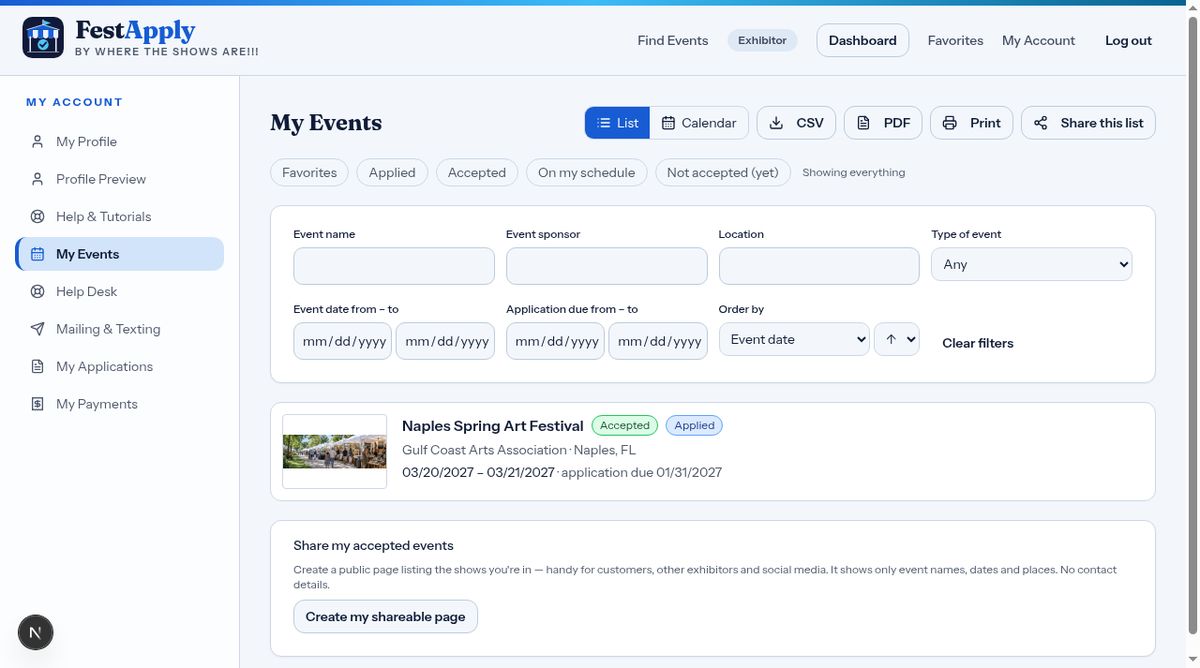
Task: Open My Account in the top navigation
Action: point(1038,41)
